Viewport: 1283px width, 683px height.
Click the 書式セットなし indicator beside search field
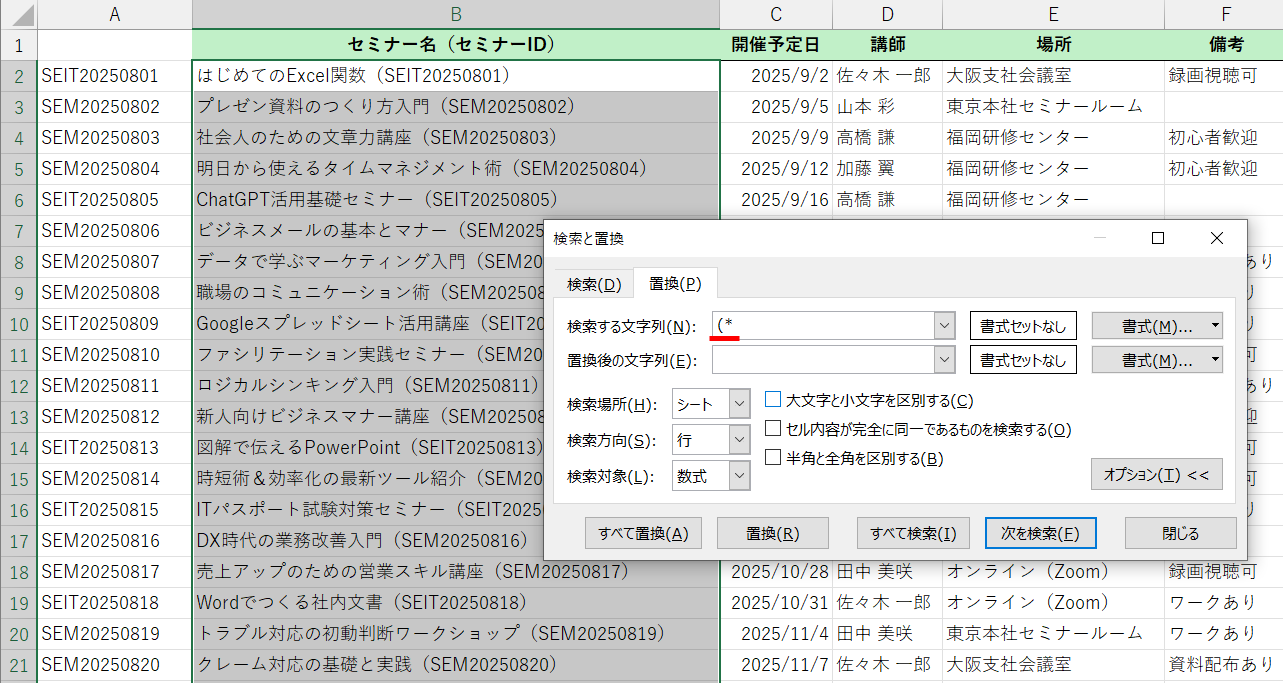pos(1022,324)
